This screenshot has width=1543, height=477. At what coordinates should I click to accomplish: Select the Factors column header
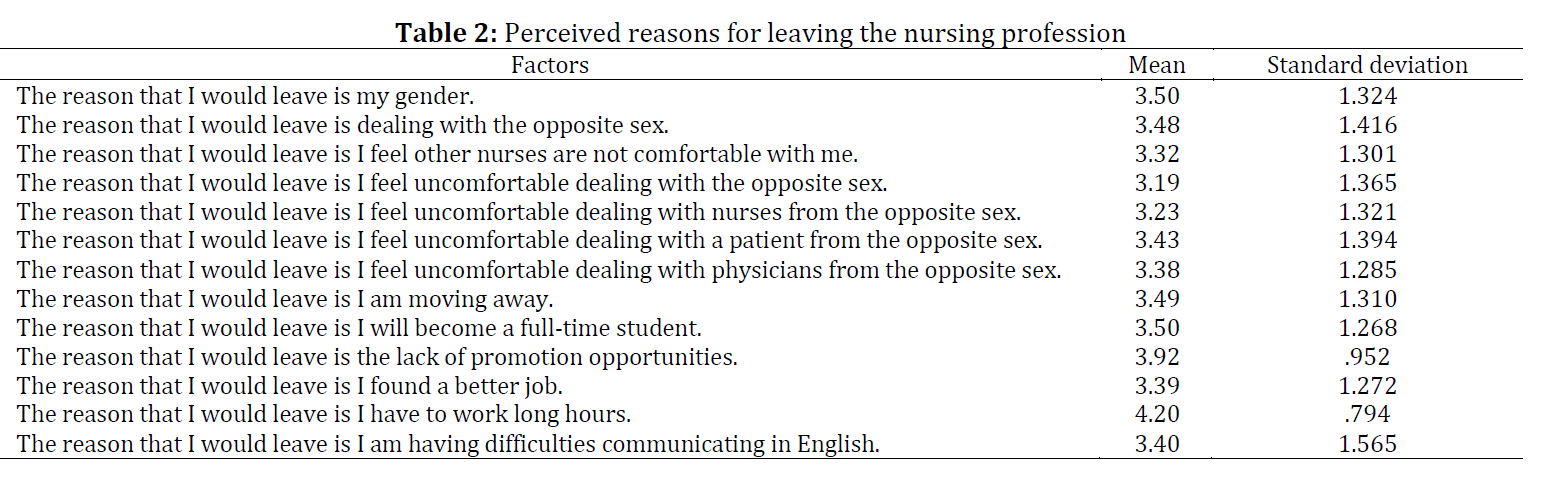pos(550,65)
